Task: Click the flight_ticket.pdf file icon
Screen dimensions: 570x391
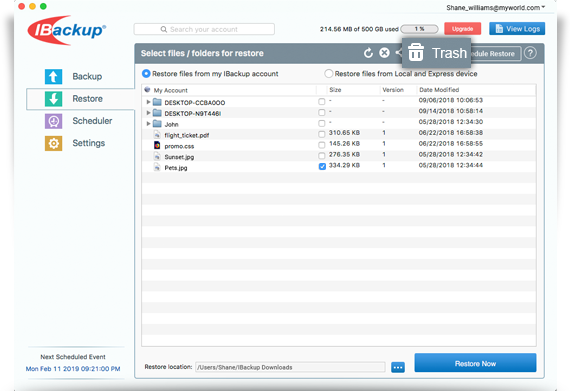Action: click(157, 135)
